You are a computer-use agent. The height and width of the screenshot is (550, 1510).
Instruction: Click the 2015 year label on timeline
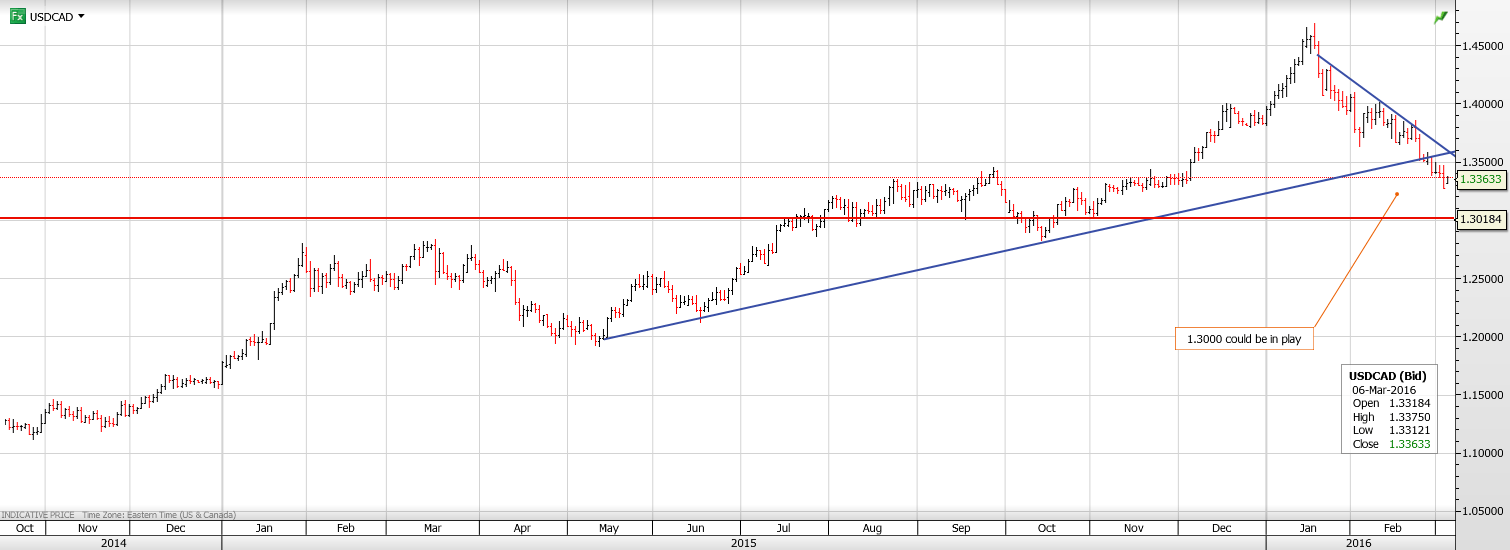743,543
